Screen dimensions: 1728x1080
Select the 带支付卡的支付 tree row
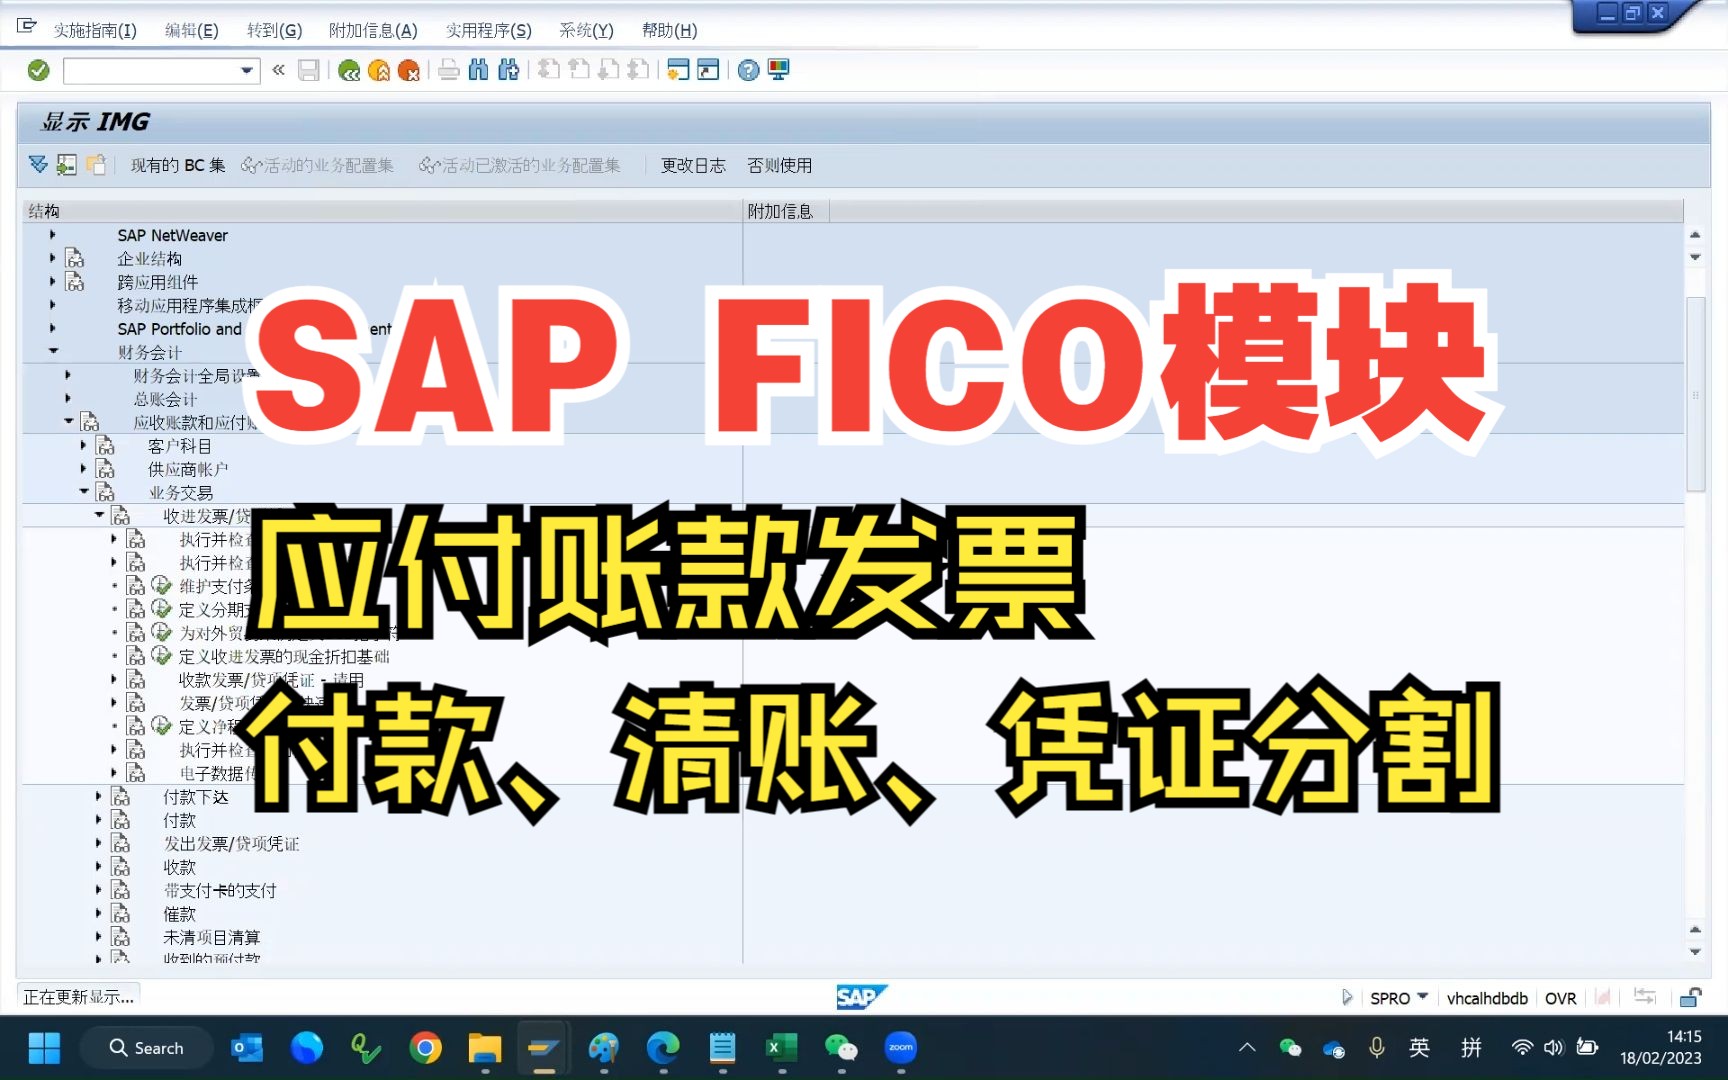(220, 890)
